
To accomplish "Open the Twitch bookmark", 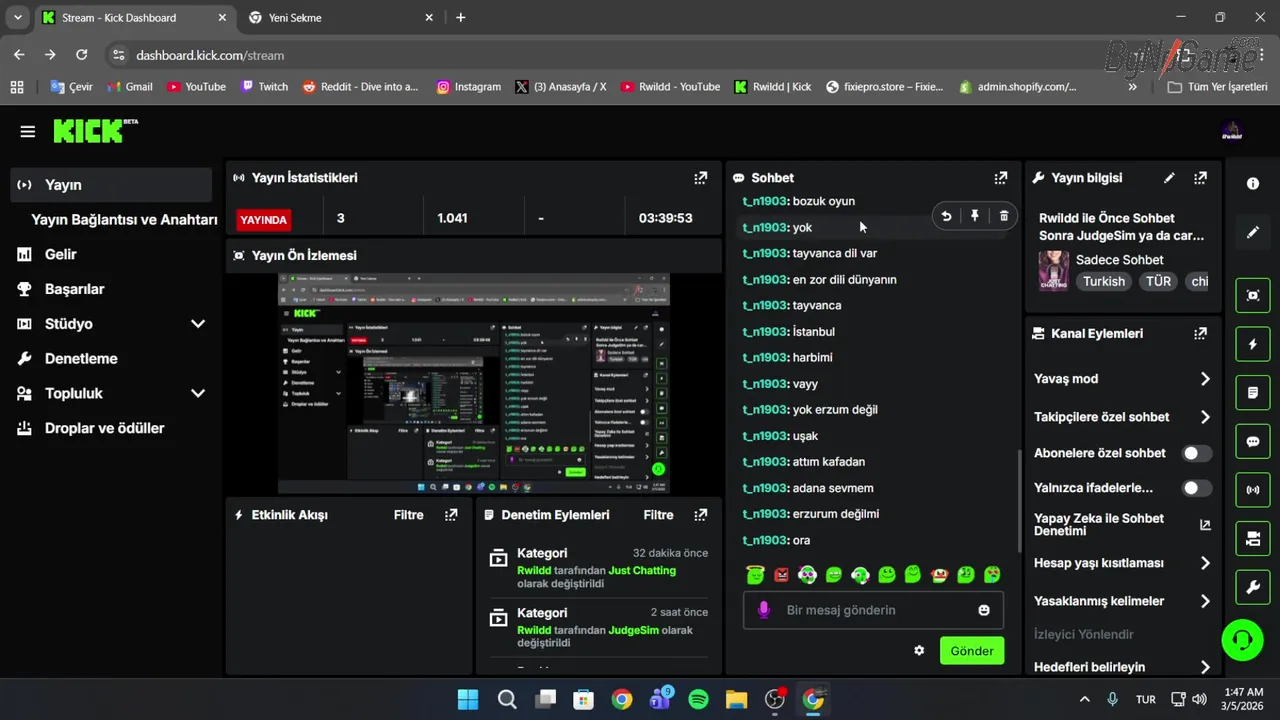I will coord(264,87).
